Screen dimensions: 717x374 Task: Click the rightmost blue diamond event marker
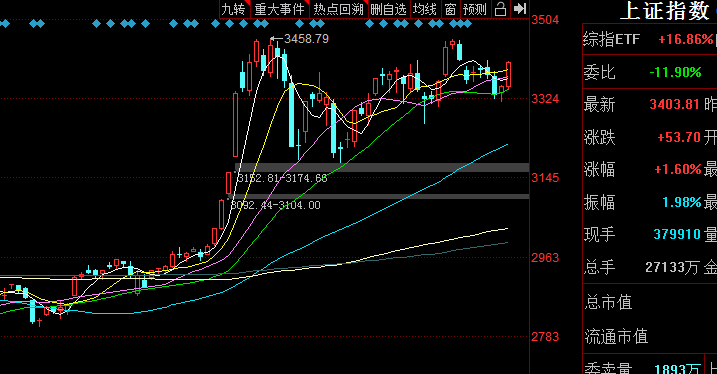467,24
